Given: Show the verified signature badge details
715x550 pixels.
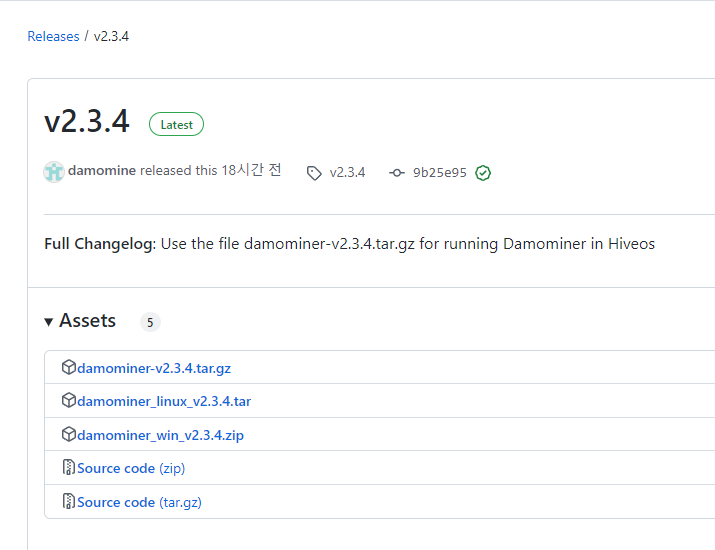Looking at the screenshot, I should pyautogui.click(x=483, y=173).
